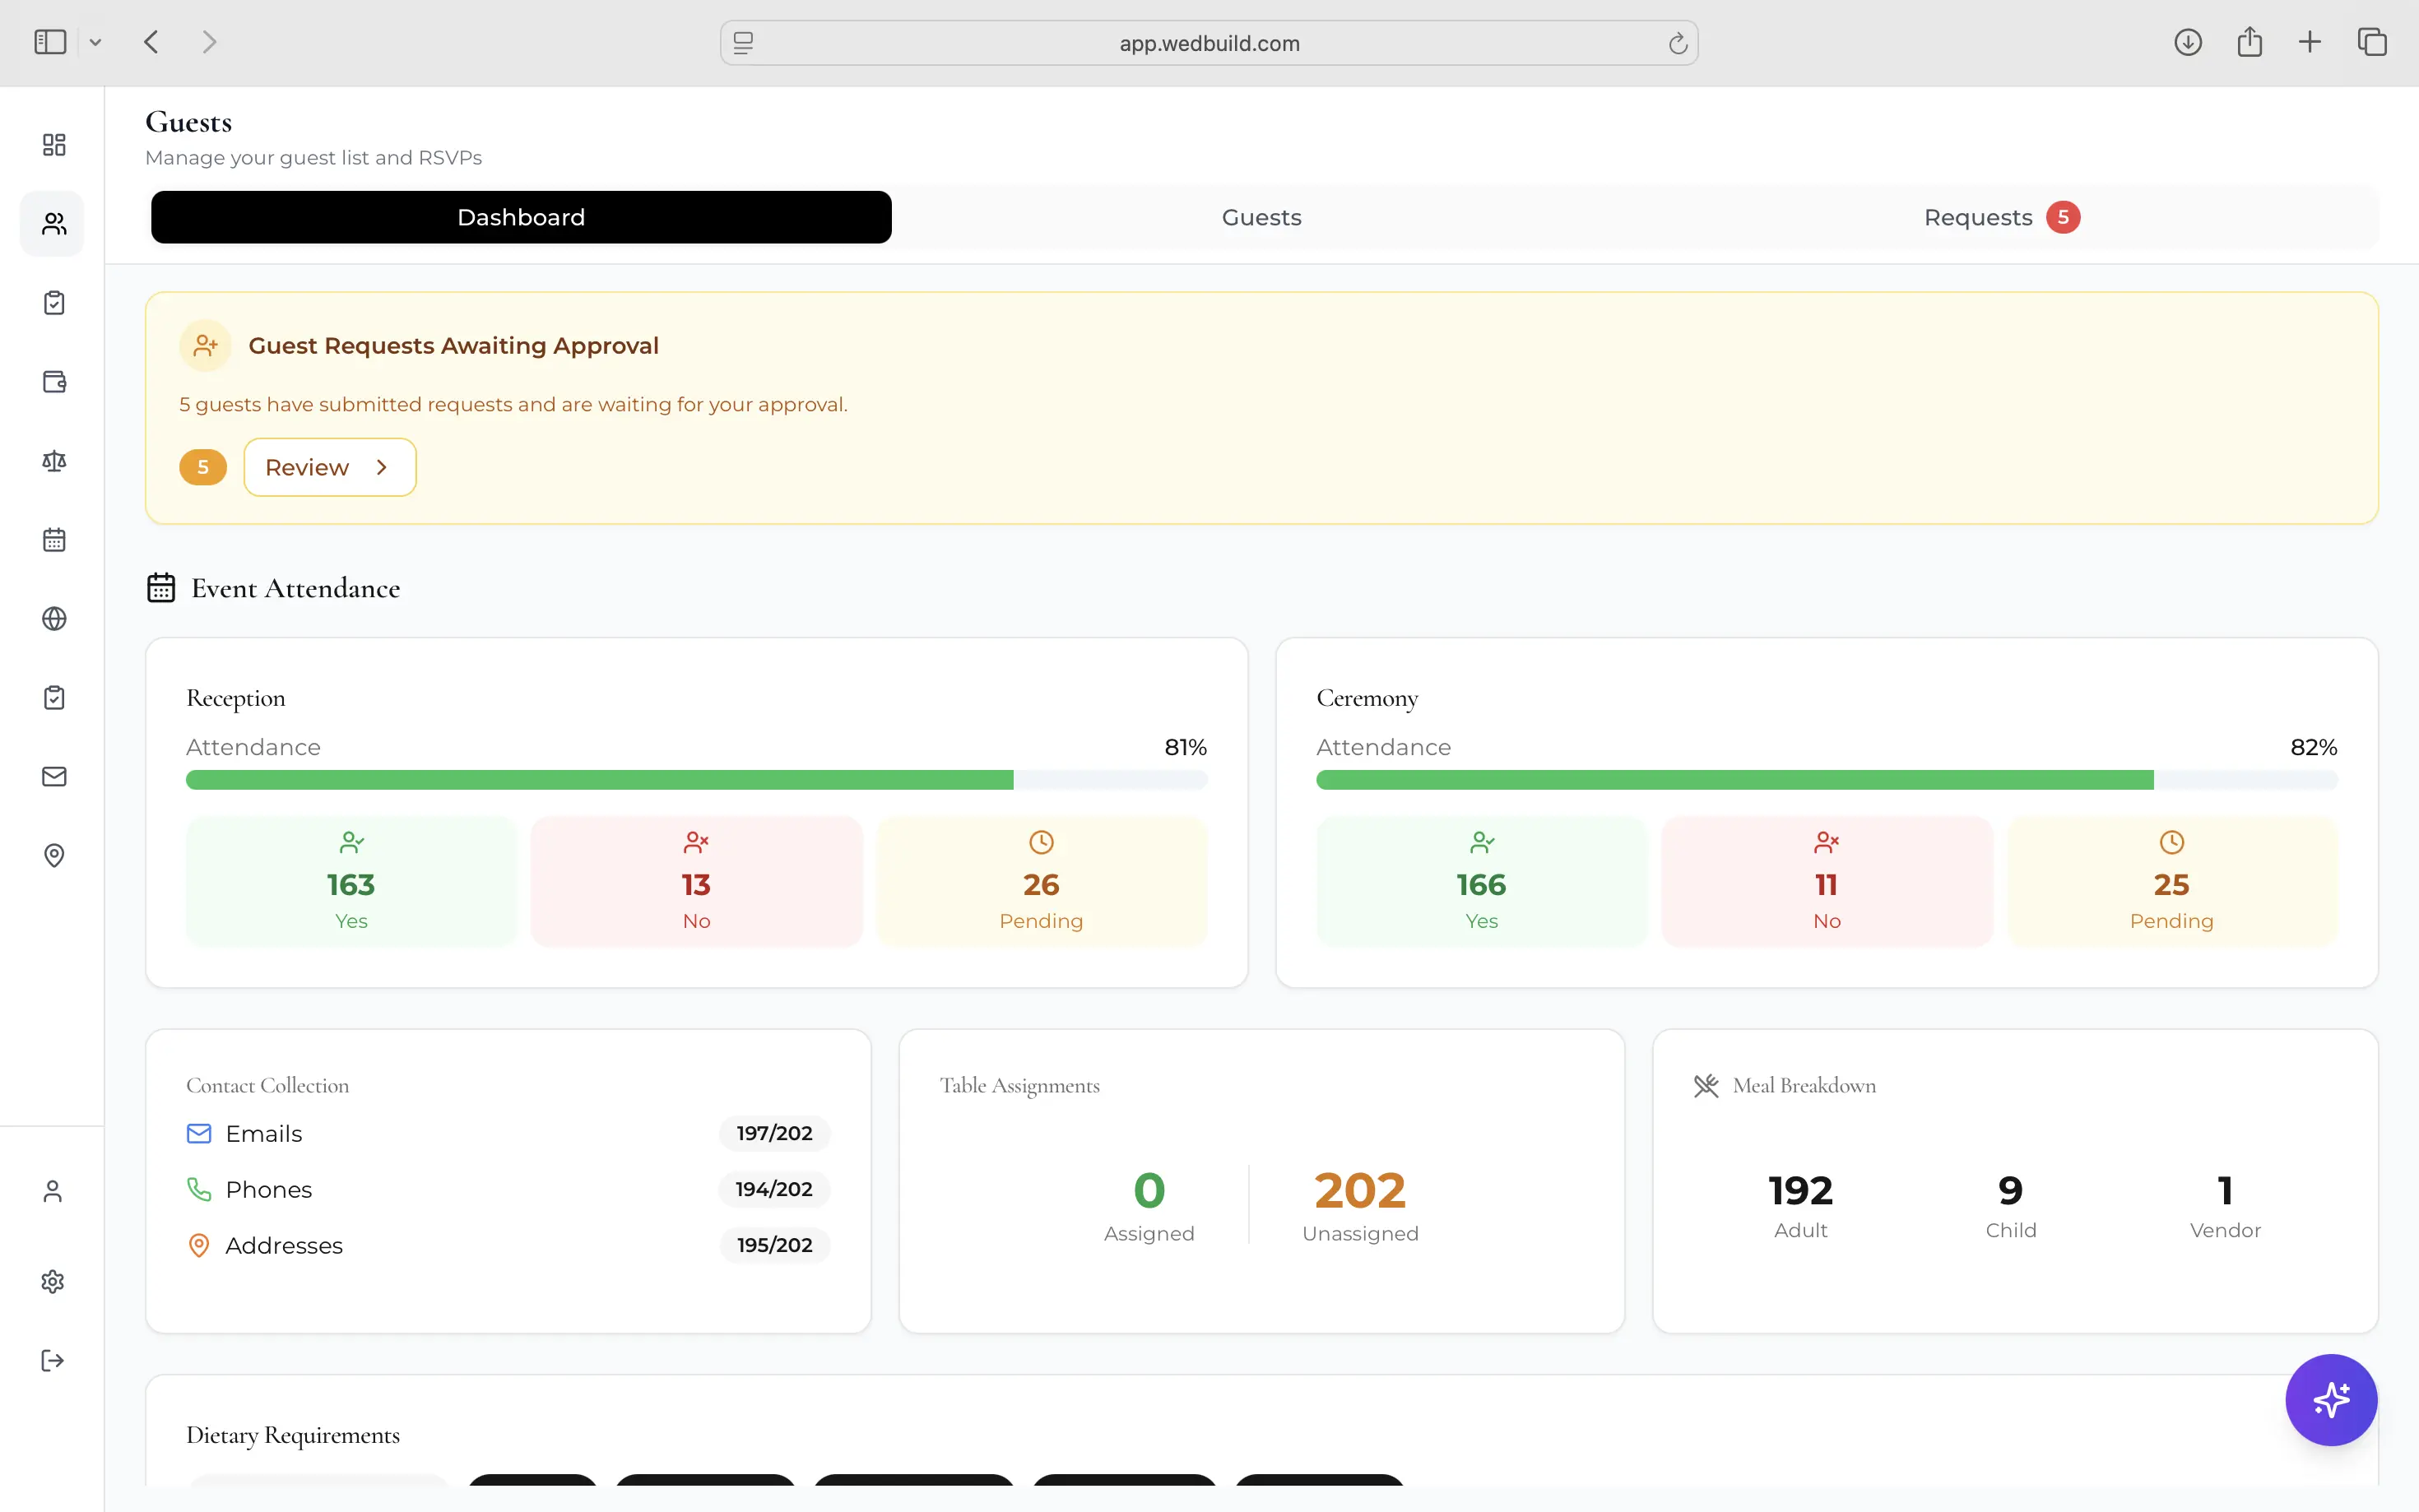
Task: Go back with browser back arrow
Action: tap(151, 42)
